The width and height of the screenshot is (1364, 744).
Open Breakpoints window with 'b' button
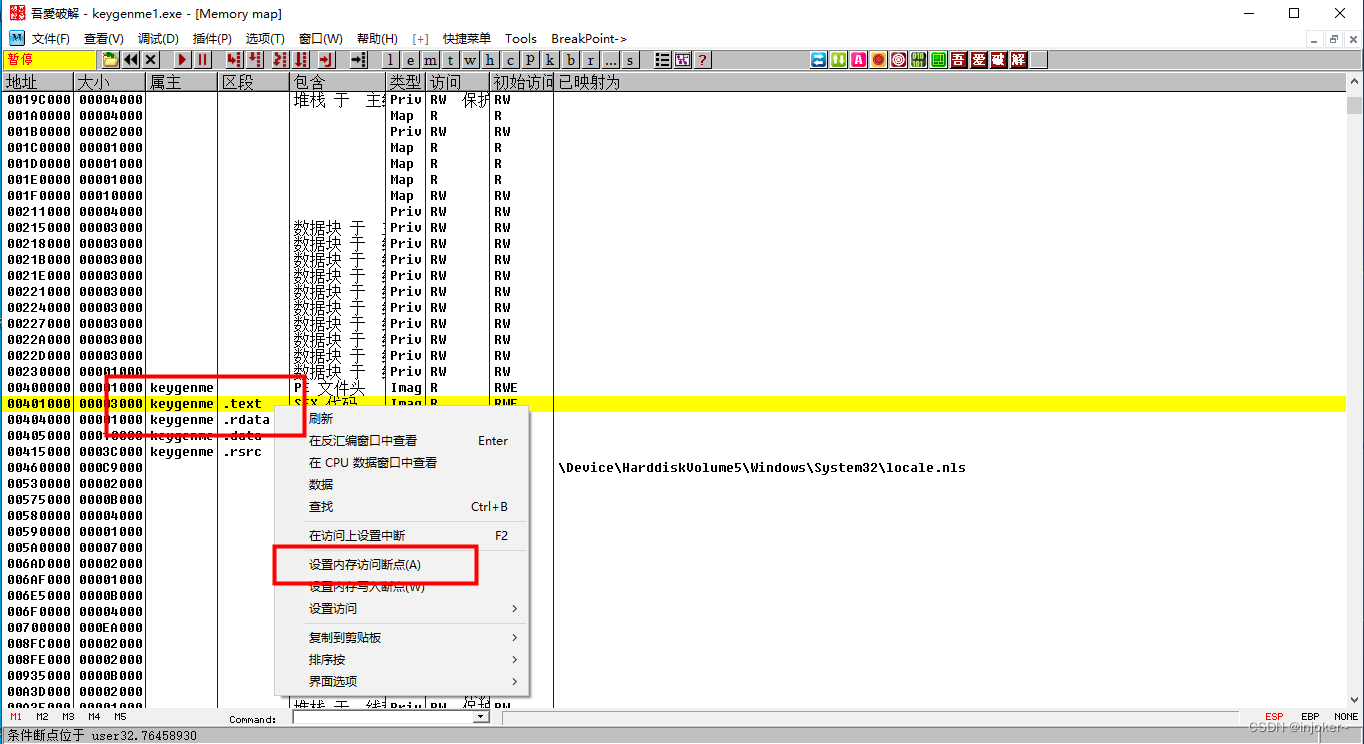[x=570, y=60]
